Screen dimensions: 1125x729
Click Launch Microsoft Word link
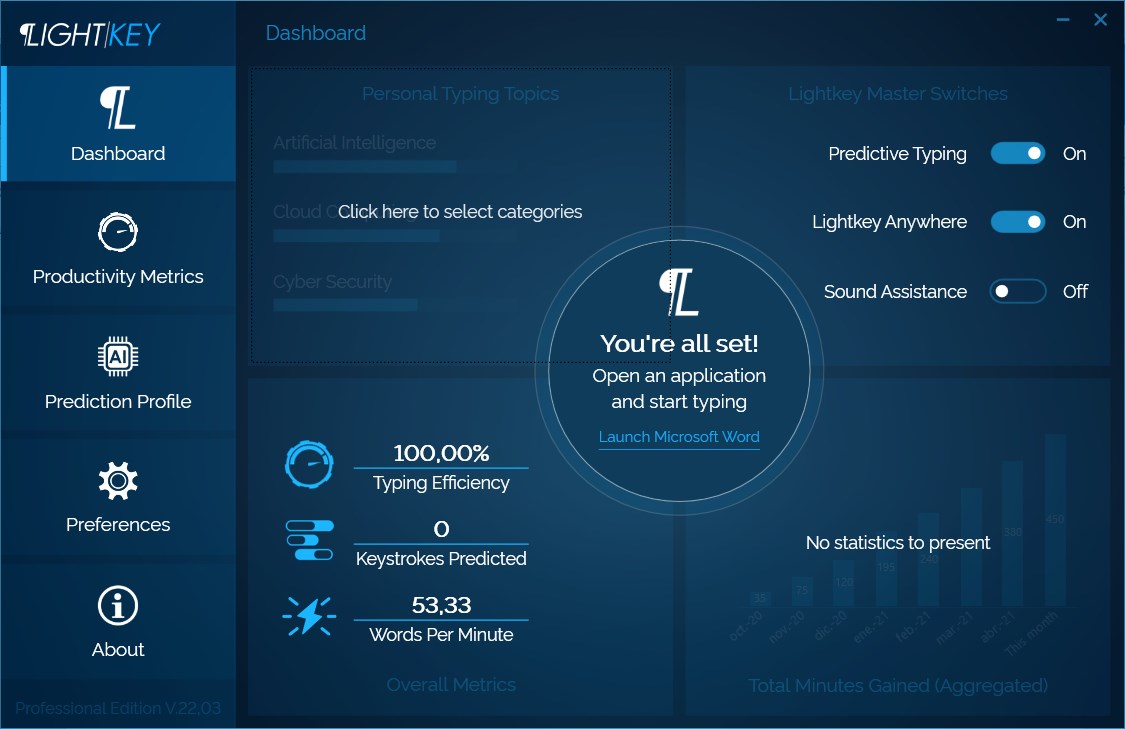(x=679, y=437)
